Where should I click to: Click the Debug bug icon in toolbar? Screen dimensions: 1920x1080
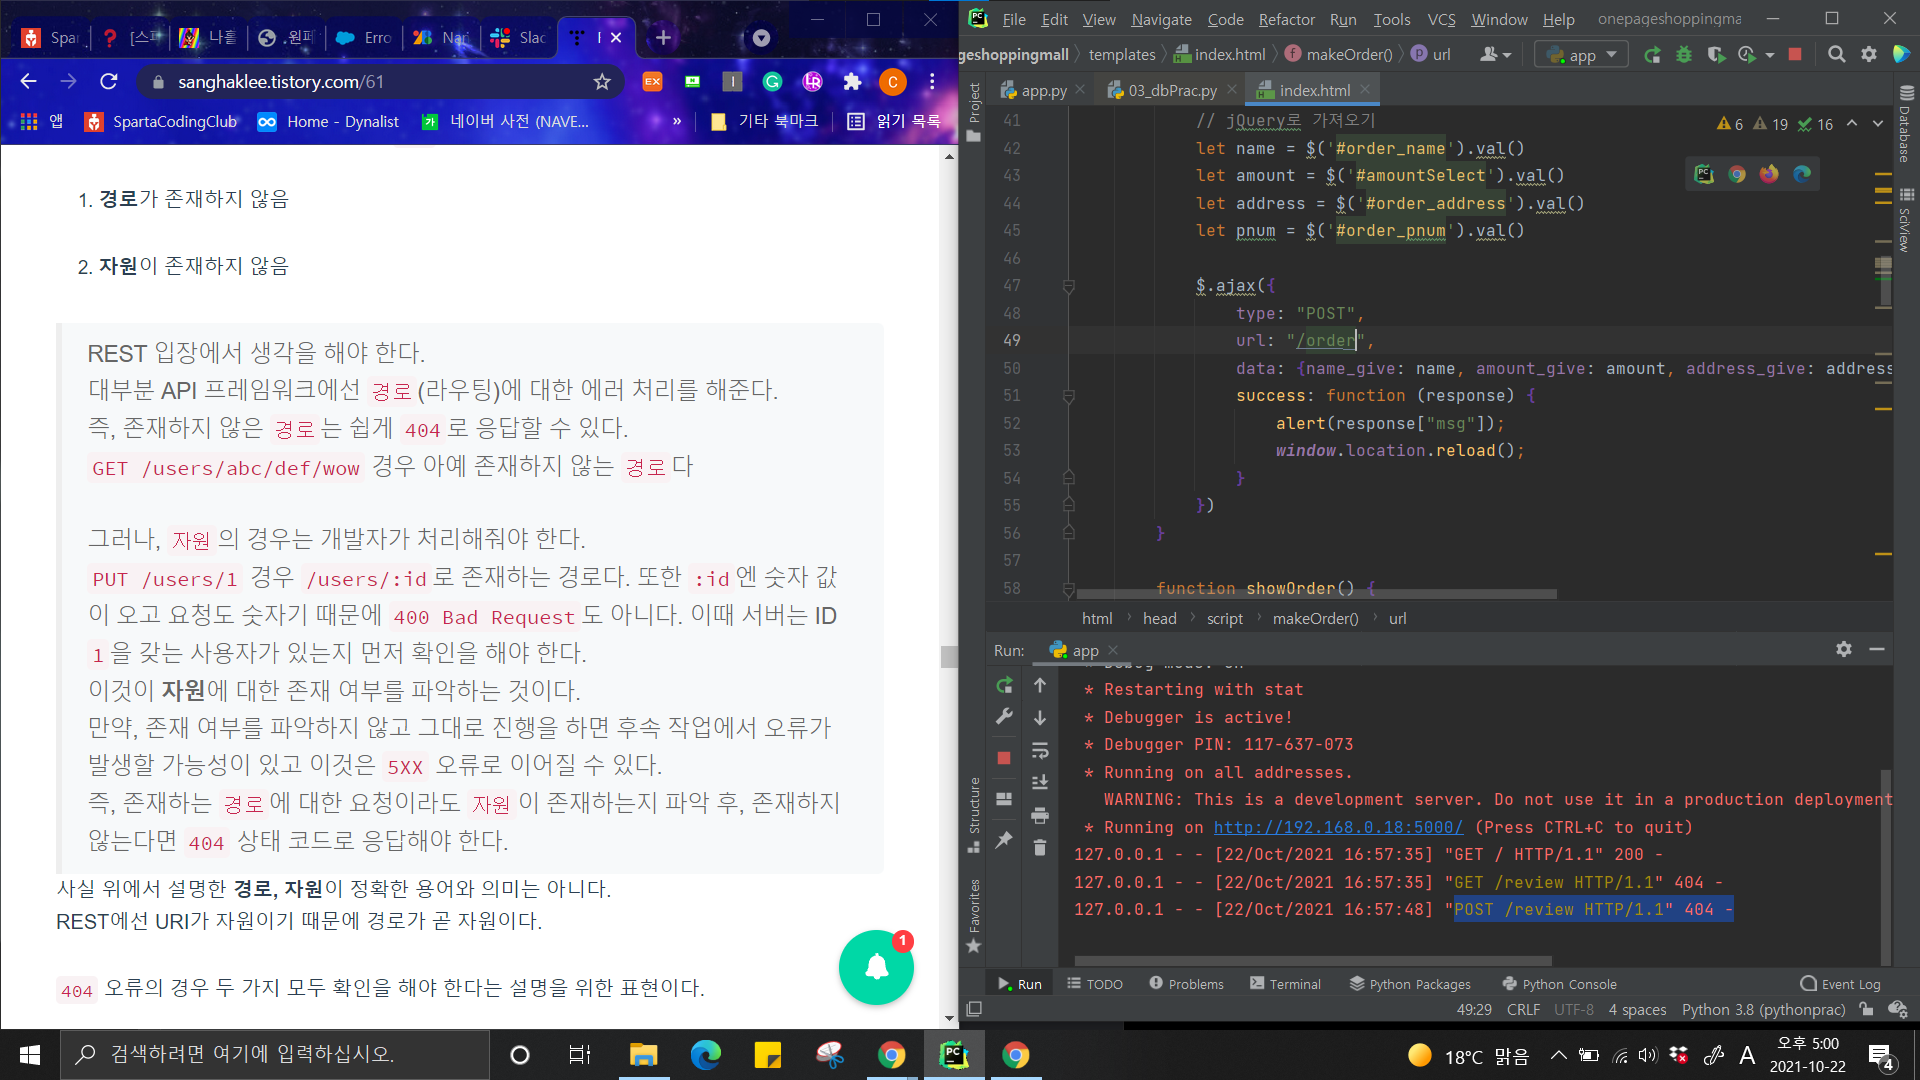(x=1684, y=55)
